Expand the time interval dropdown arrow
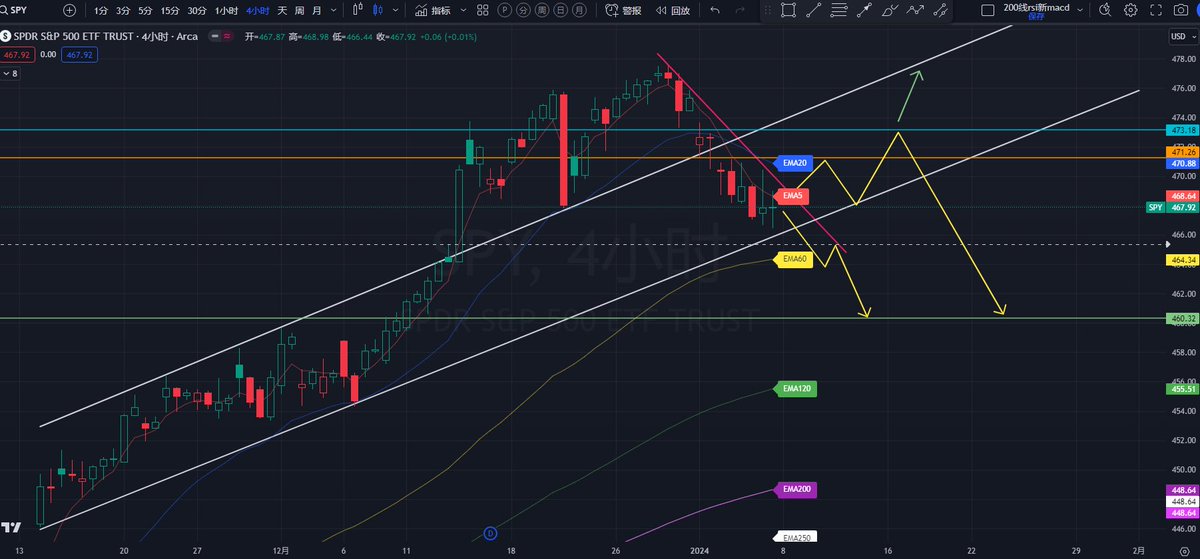The image size is (1200, 559). point(332,10)
